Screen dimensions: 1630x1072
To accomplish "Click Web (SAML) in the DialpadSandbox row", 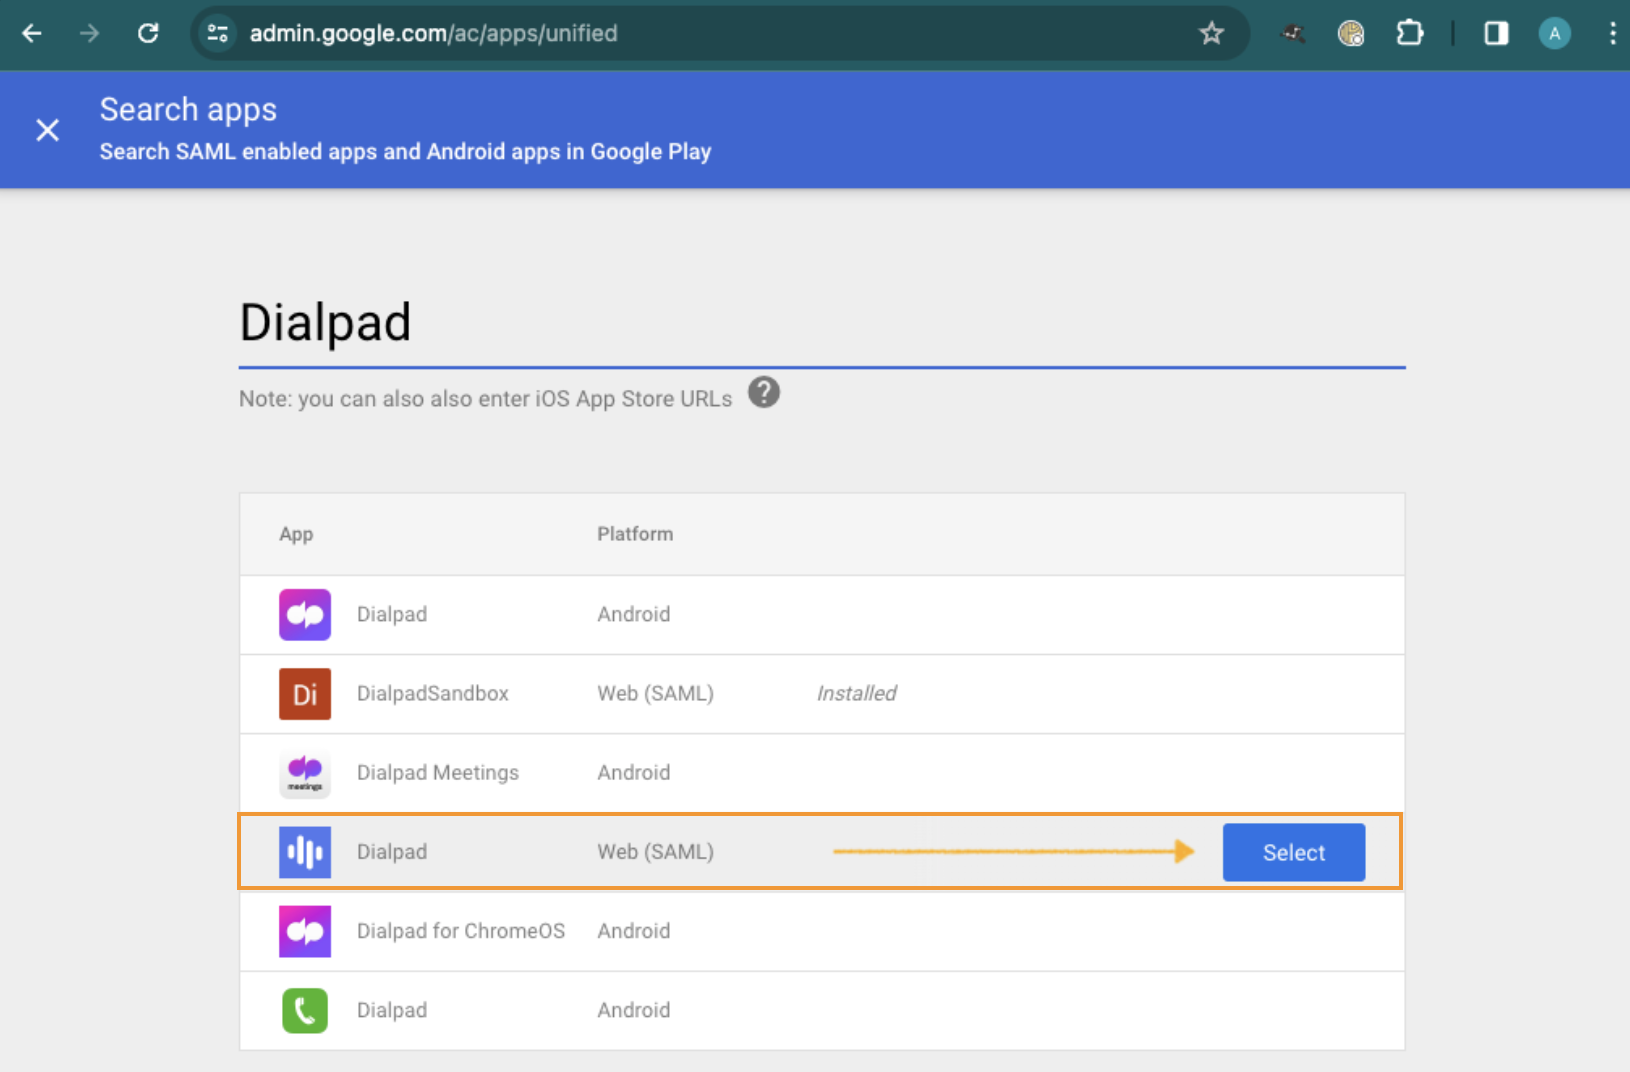I will pos(655,693).
